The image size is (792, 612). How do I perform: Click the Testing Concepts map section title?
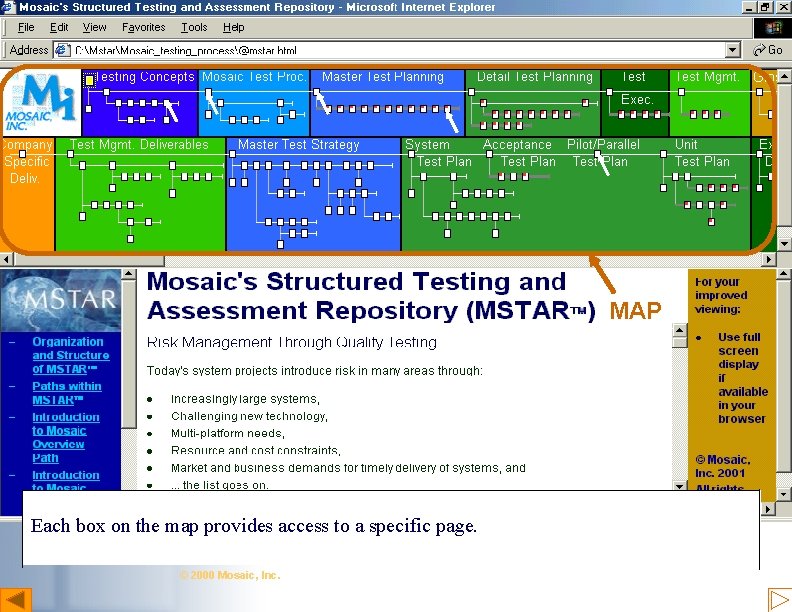(145, 77)
